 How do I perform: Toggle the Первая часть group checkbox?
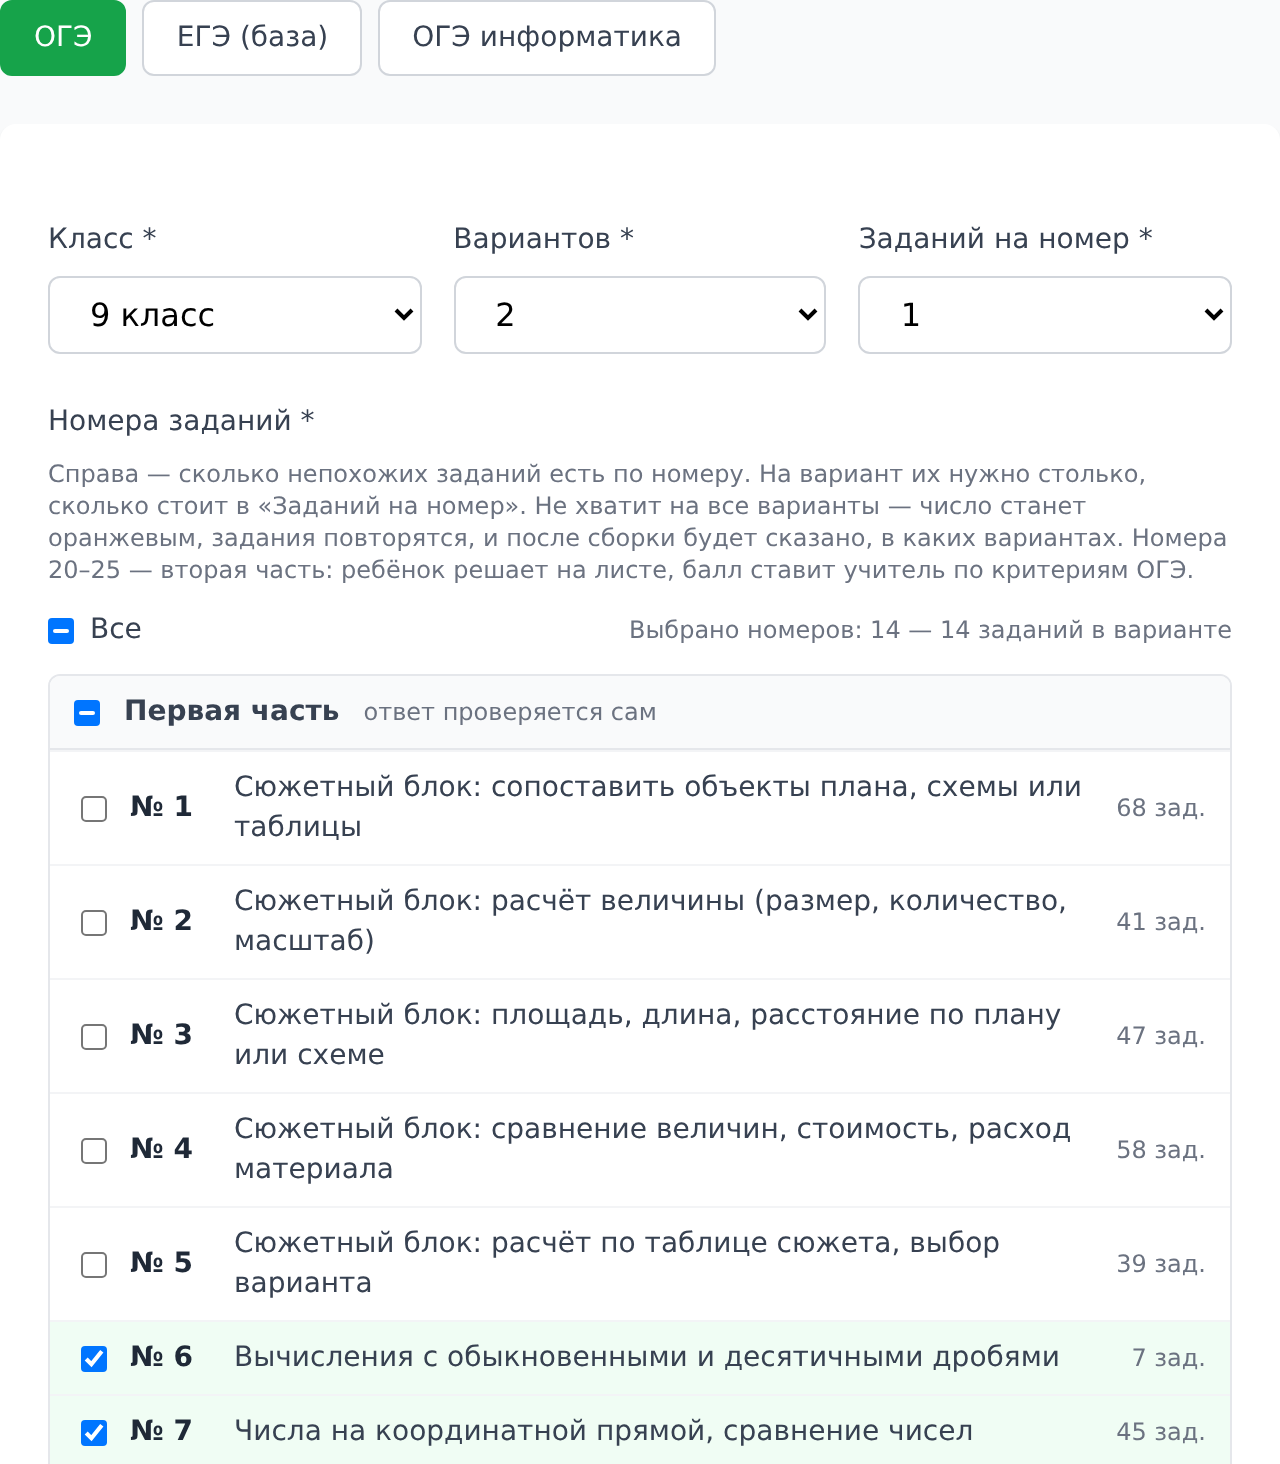pyautogui.click(x=87, y=713)
